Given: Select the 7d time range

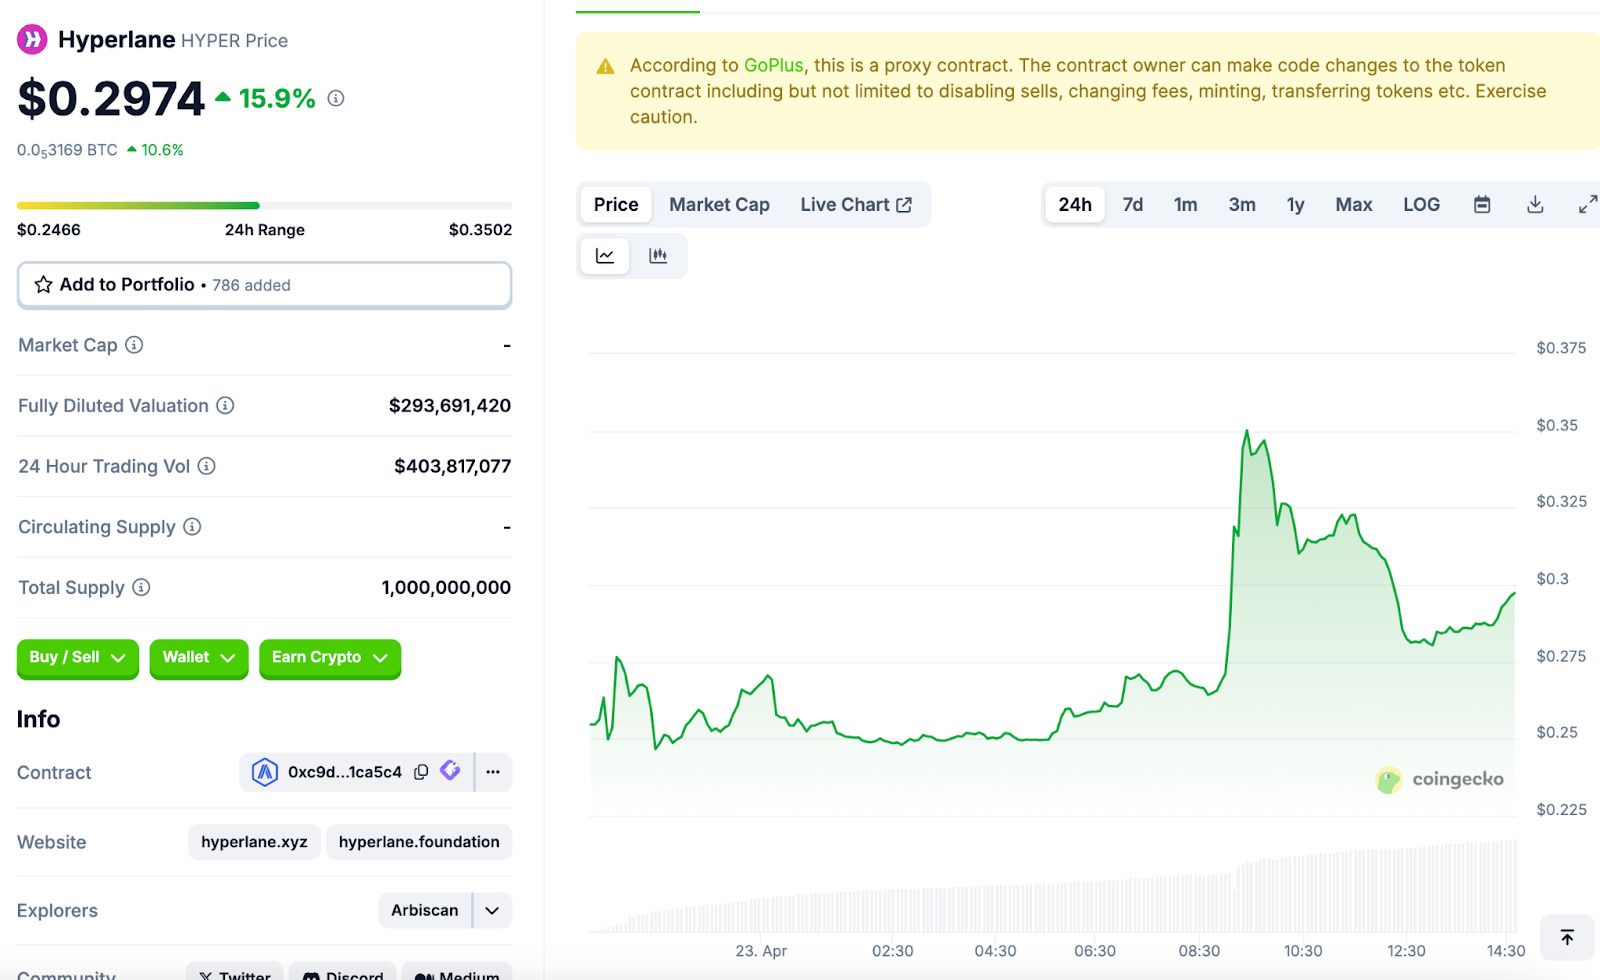Looking at the screenshot, I should 1132,205.
